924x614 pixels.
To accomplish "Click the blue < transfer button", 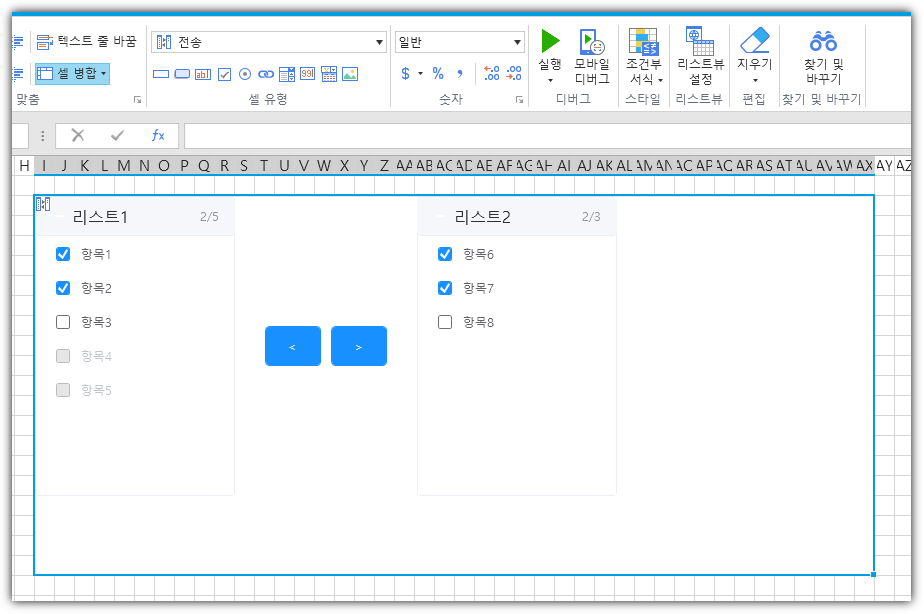I will point(292,346).
